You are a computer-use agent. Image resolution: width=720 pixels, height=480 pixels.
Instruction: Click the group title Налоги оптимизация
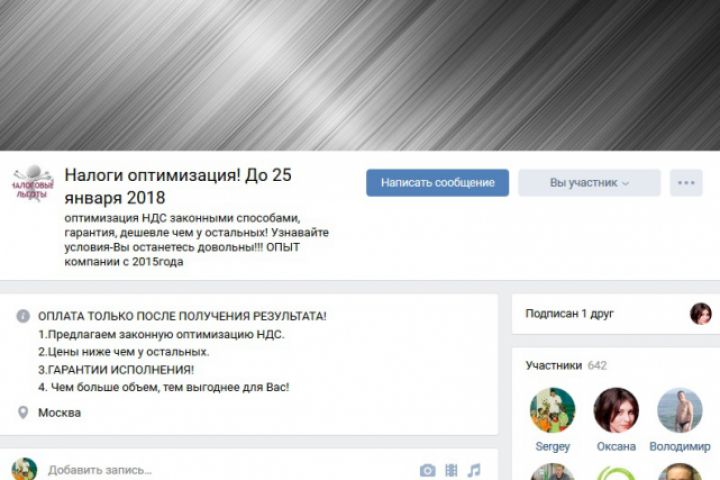[x=178, y=186]
